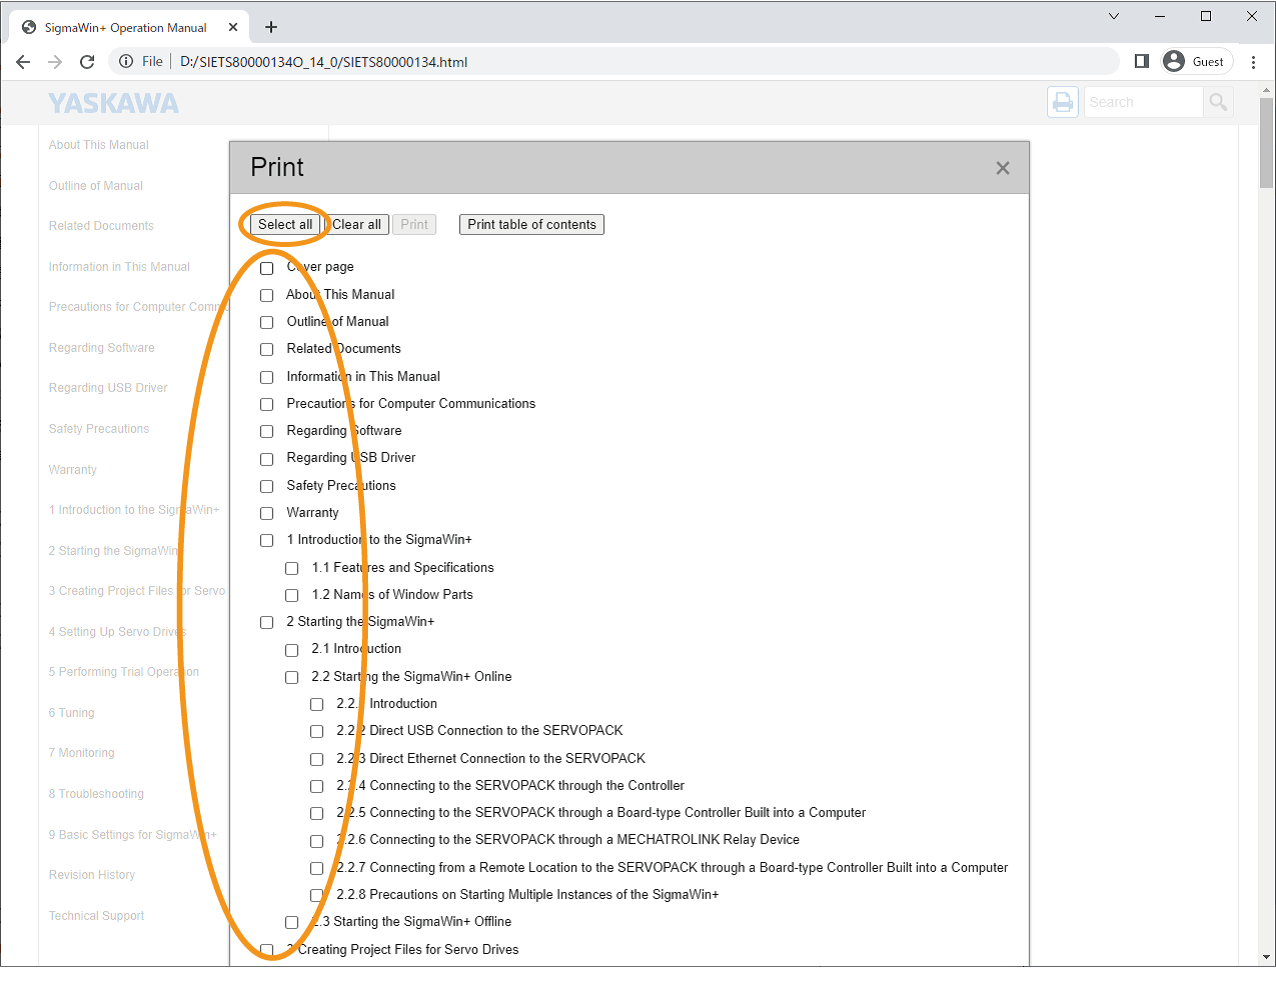Click the browser reload icon
This screenshot has width=1276, height=984.
click(x=87, y=62)
